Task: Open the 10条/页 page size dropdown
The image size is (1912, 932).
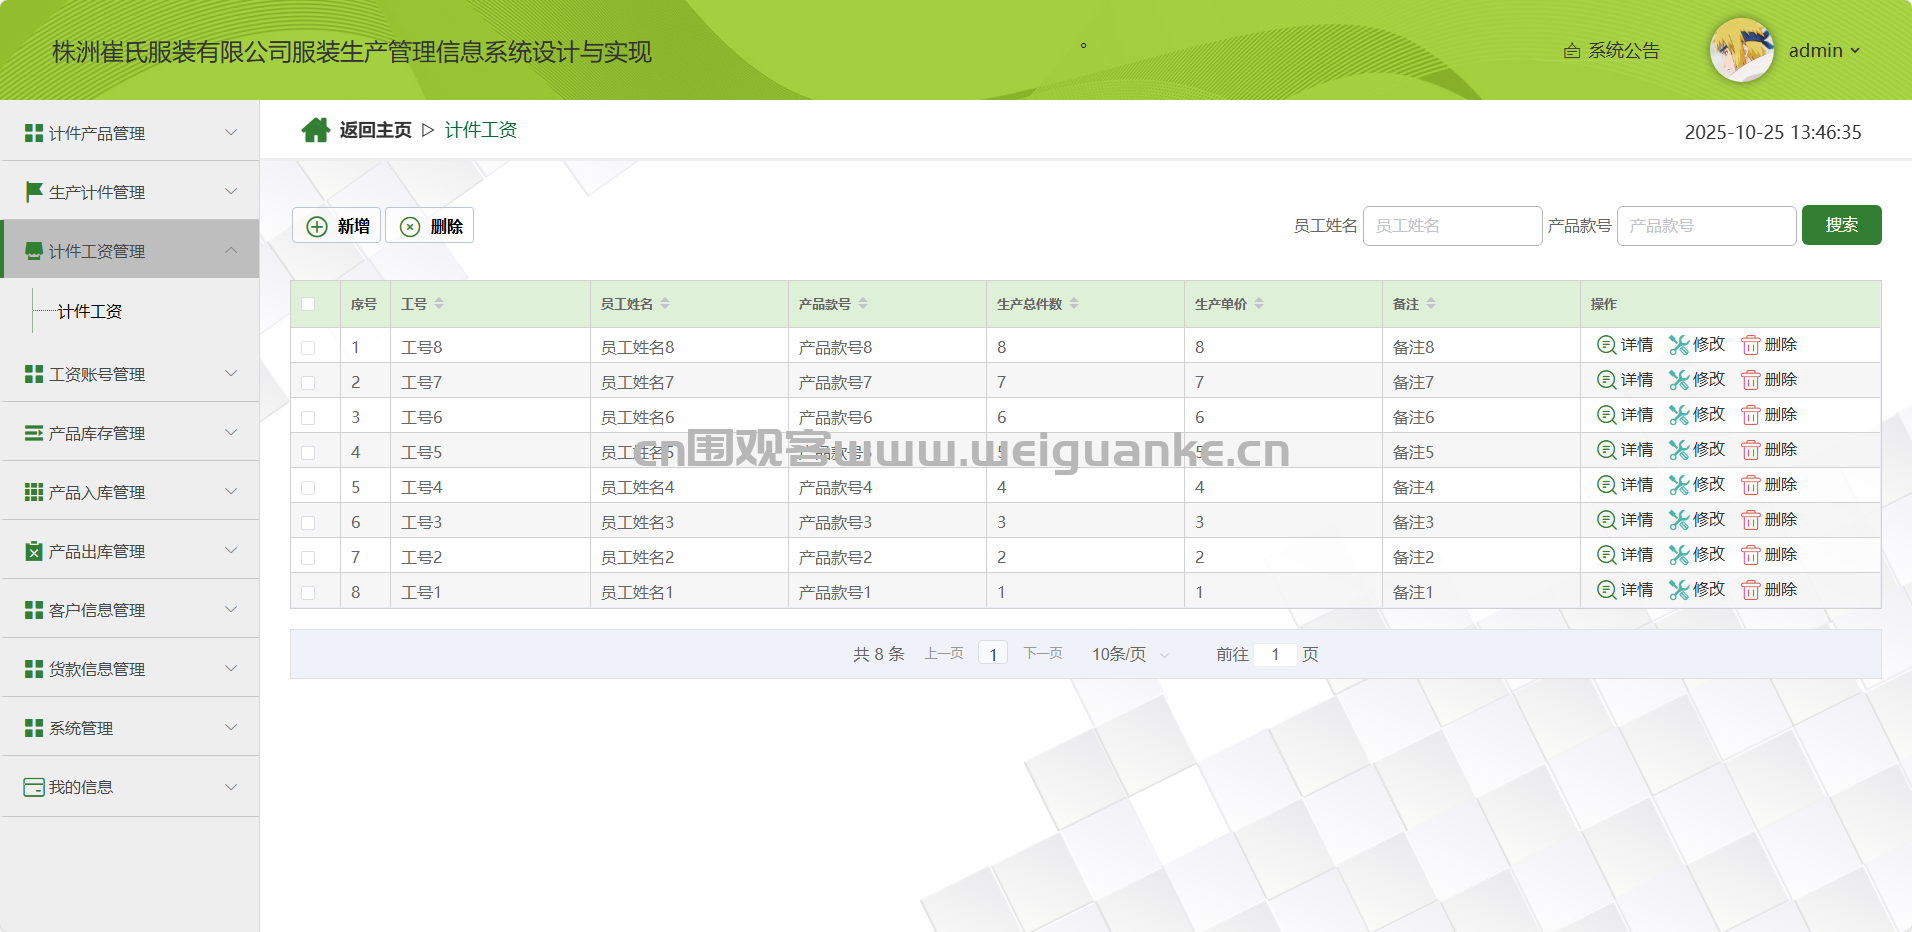Action: click(1130, 654)
